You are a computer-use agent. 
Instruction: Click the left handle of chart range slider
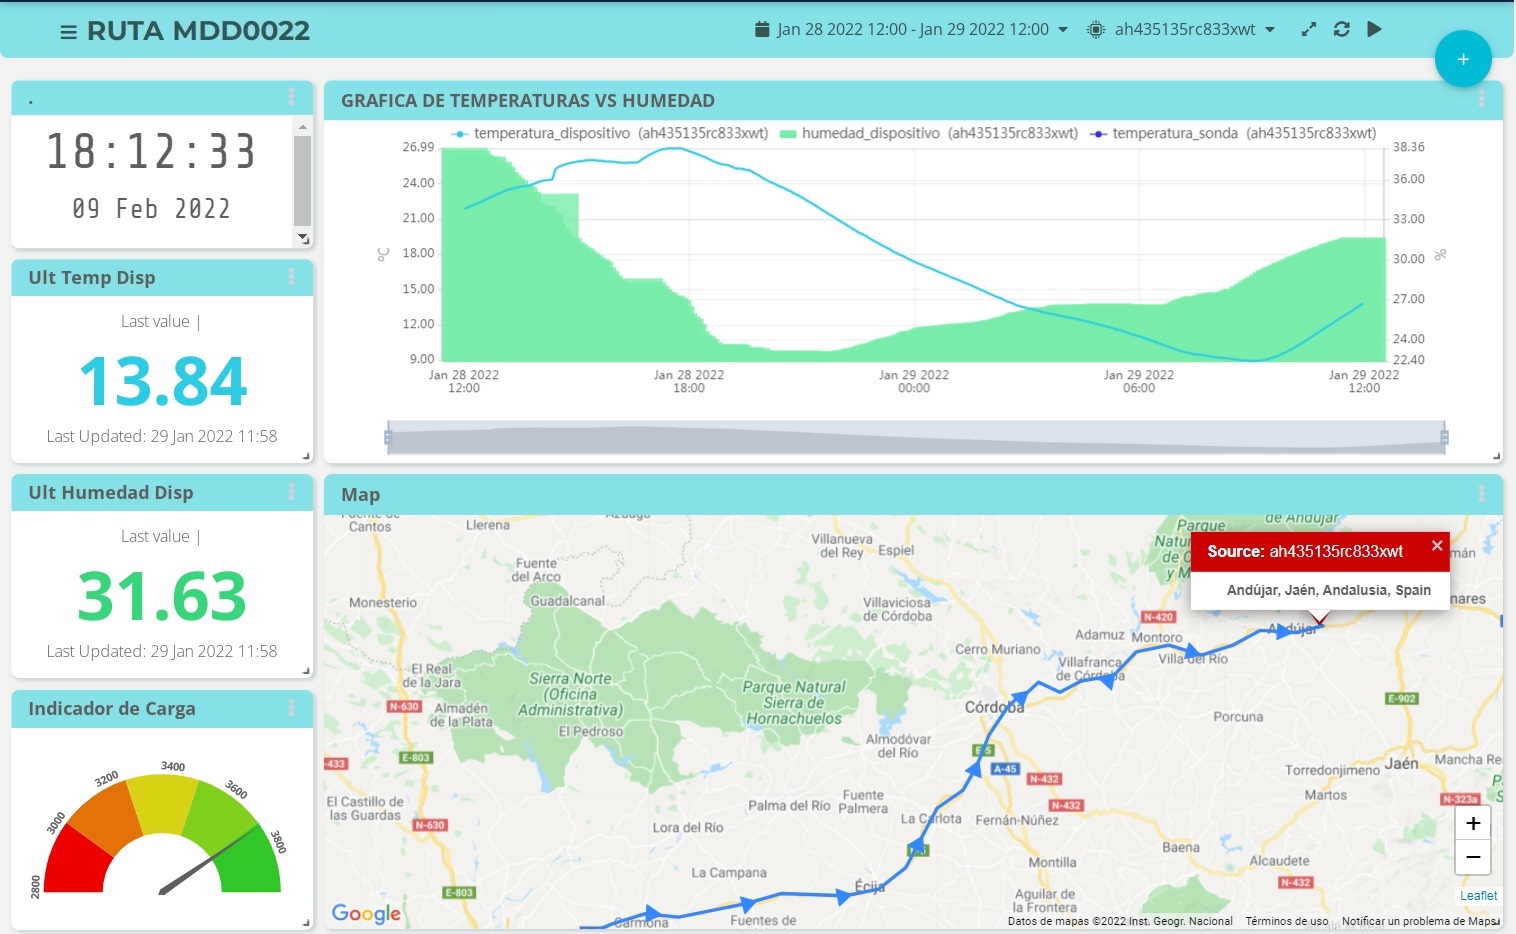[388, 437]
